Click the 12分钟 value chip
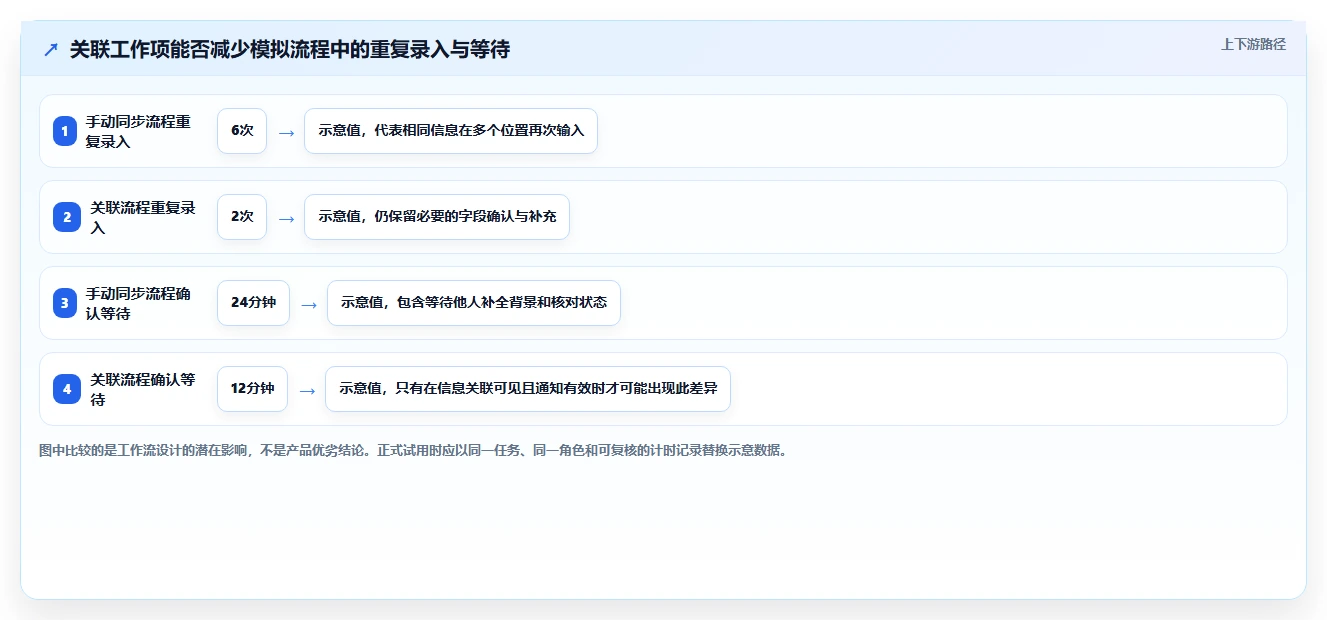Image resolution: width=1327 pixels, height=620 pixels. click(252, 389)
